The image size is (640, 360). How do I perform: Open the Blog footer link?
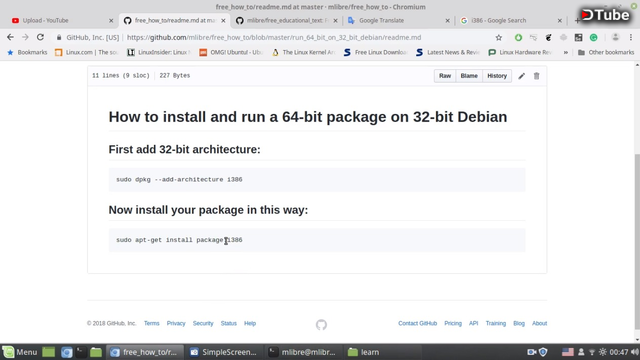coord(519,323)
